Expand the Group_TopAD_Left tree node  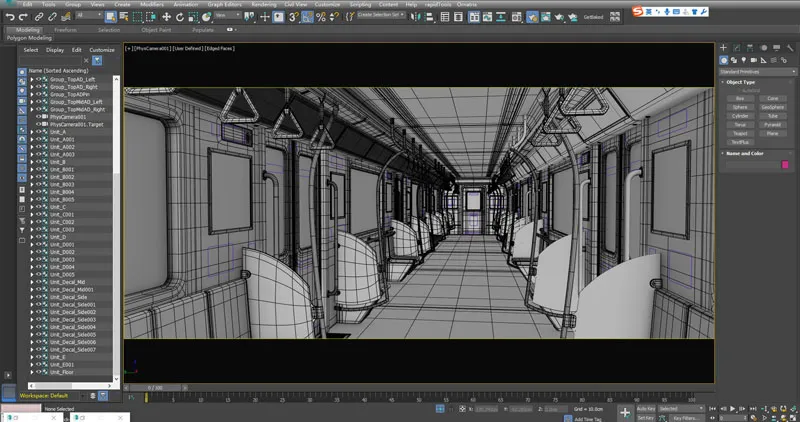coord(31,79)
